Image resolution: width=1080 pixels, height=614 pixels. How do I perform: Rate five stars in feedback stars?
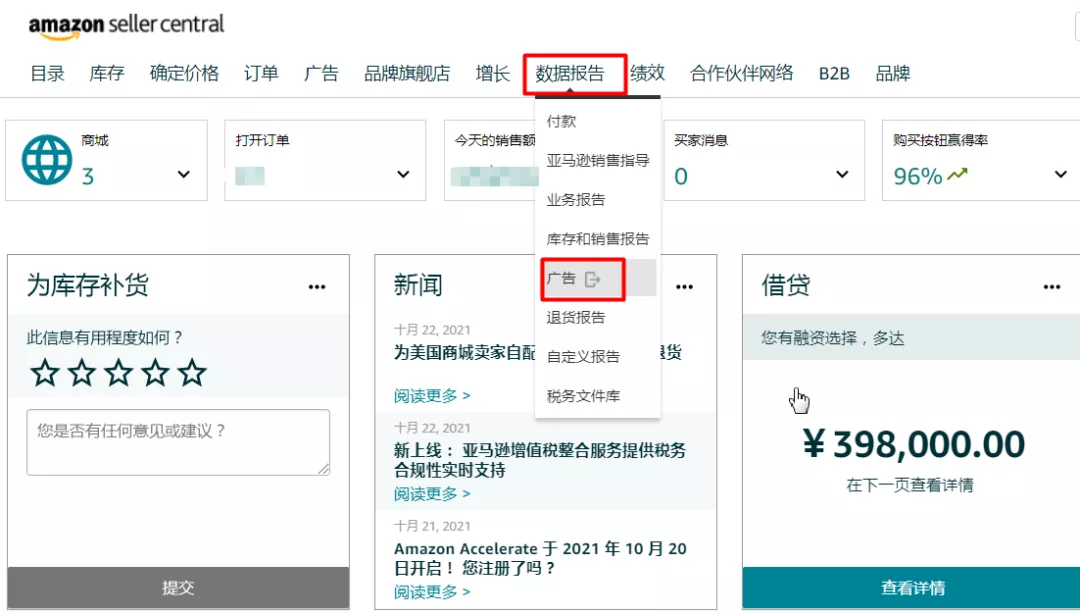pos(192,373)
